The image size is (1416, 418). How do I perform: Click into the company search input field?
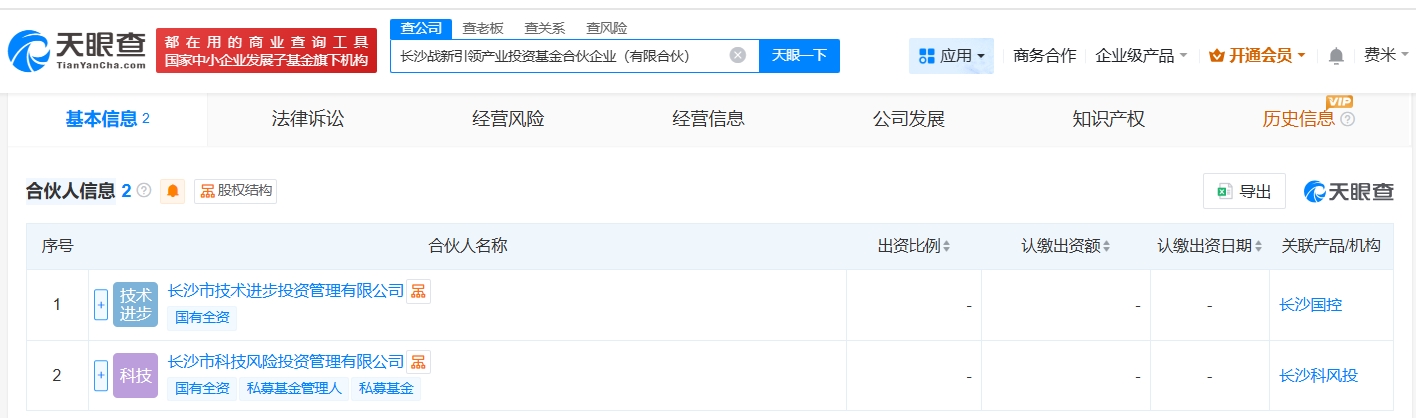click(x=560, y=56)
